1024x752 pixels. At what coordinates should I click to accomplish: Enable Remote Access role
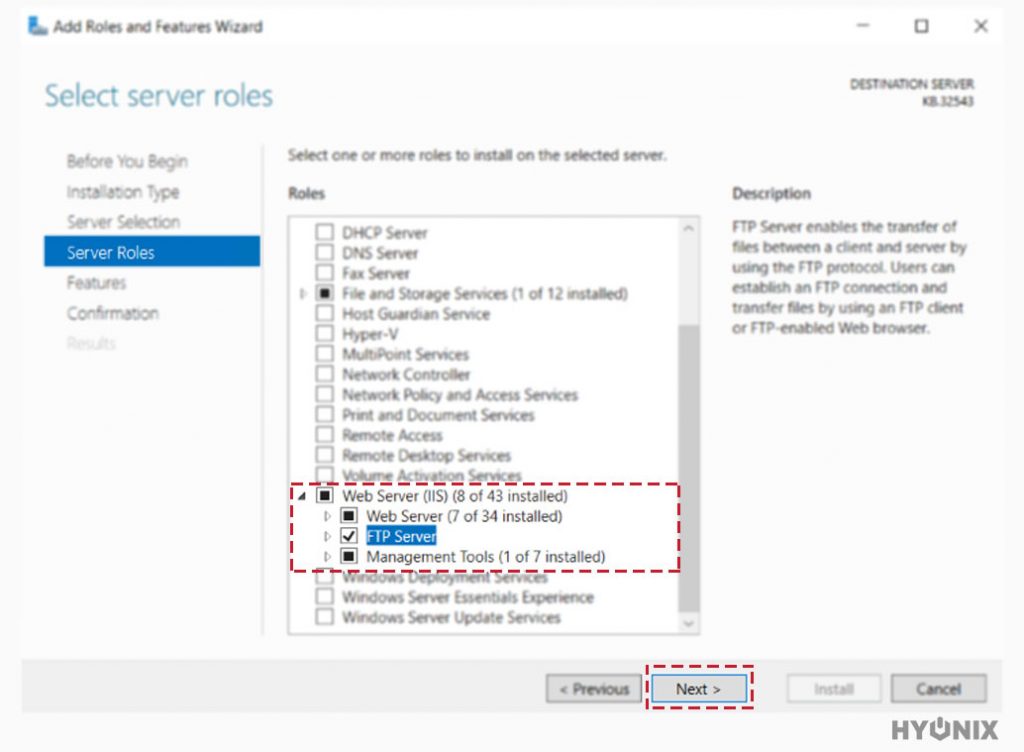[x=325, y=435]
